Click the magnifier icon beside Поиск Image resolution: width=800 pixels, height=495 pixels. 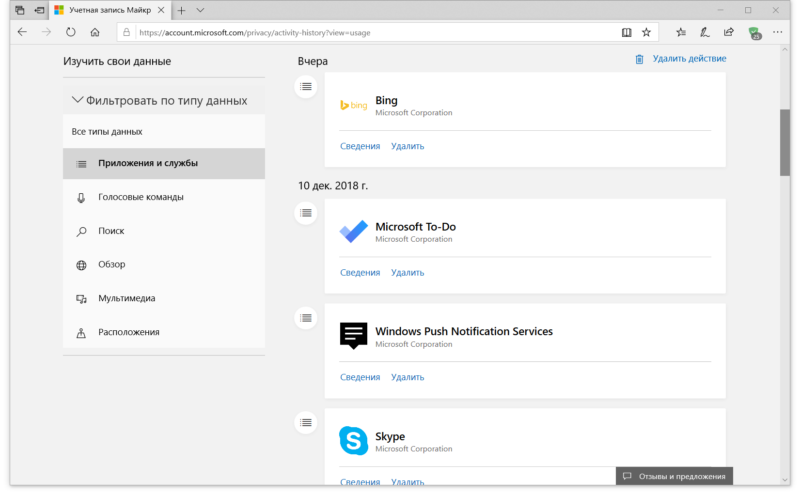coord(81,231)
